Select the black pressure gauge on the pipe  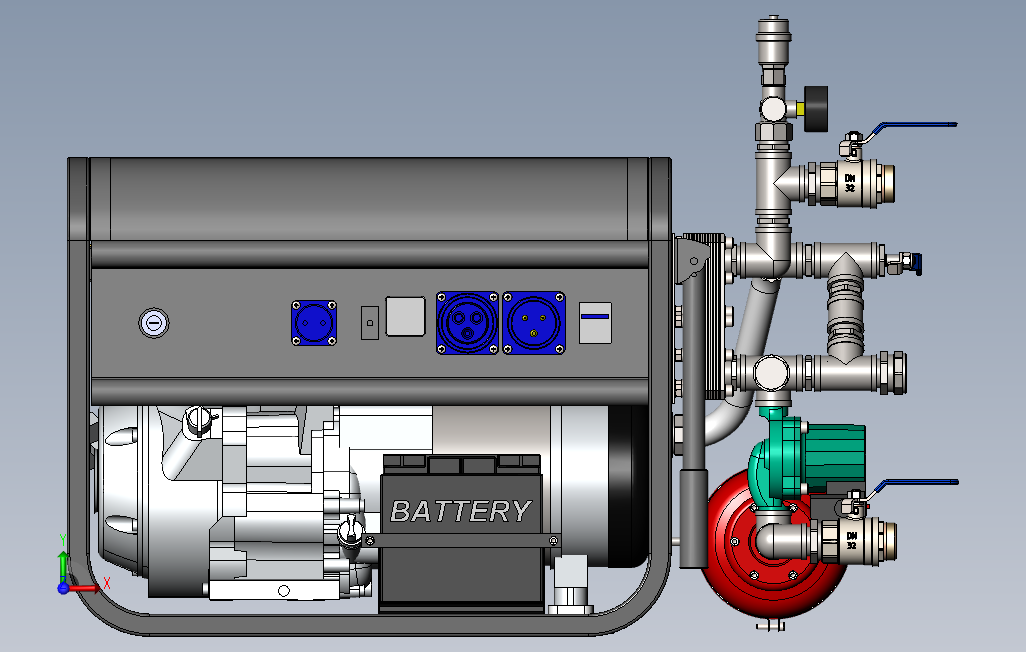[x=816, y=108]
